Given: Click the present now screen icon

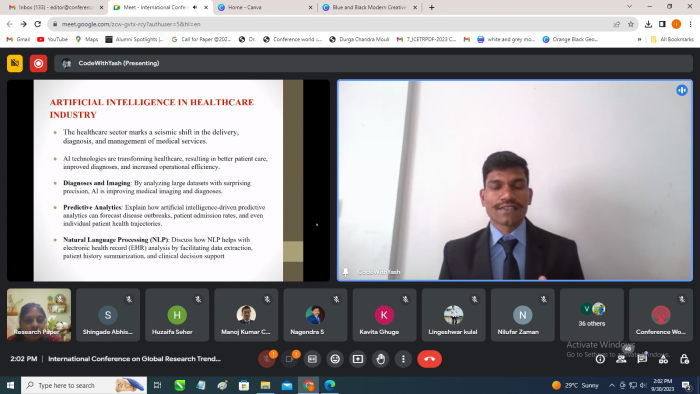Looking at the screenshot, I should [x=358, y=359].
